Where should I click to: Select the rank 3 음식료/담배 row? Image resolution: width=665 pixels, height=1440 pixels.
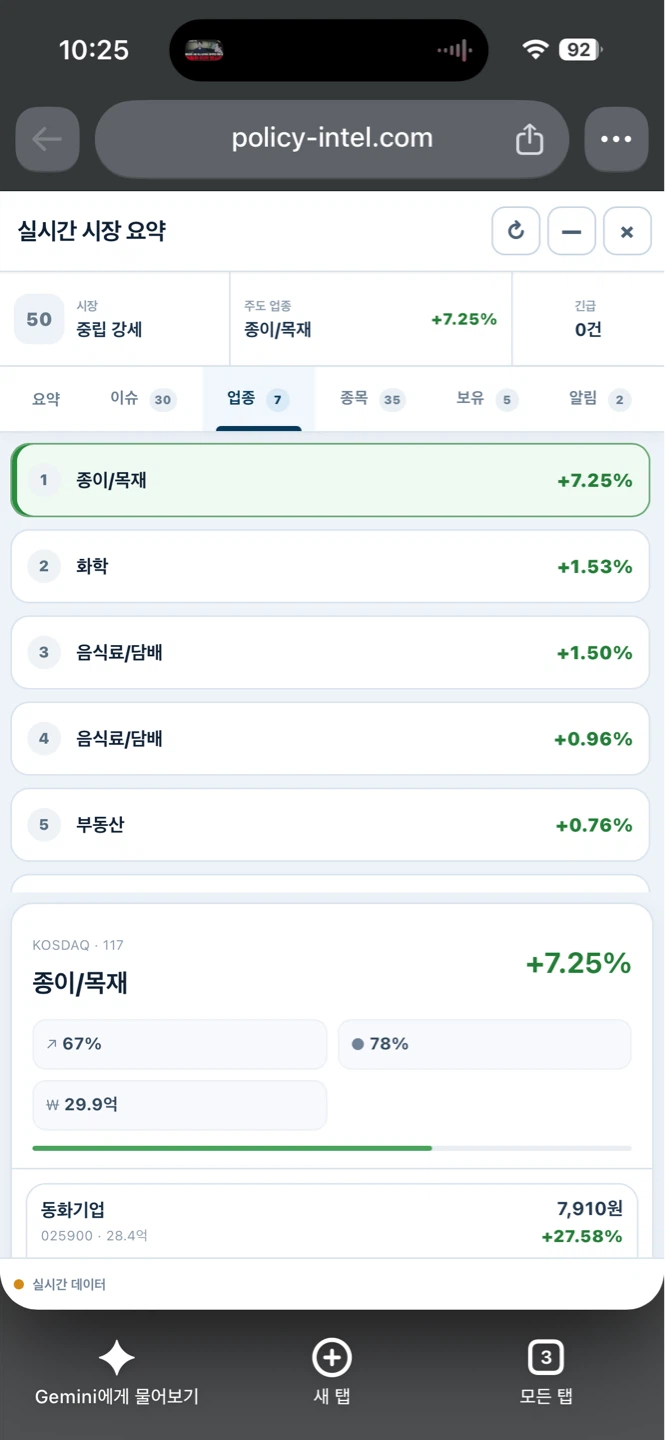(330, 652)
